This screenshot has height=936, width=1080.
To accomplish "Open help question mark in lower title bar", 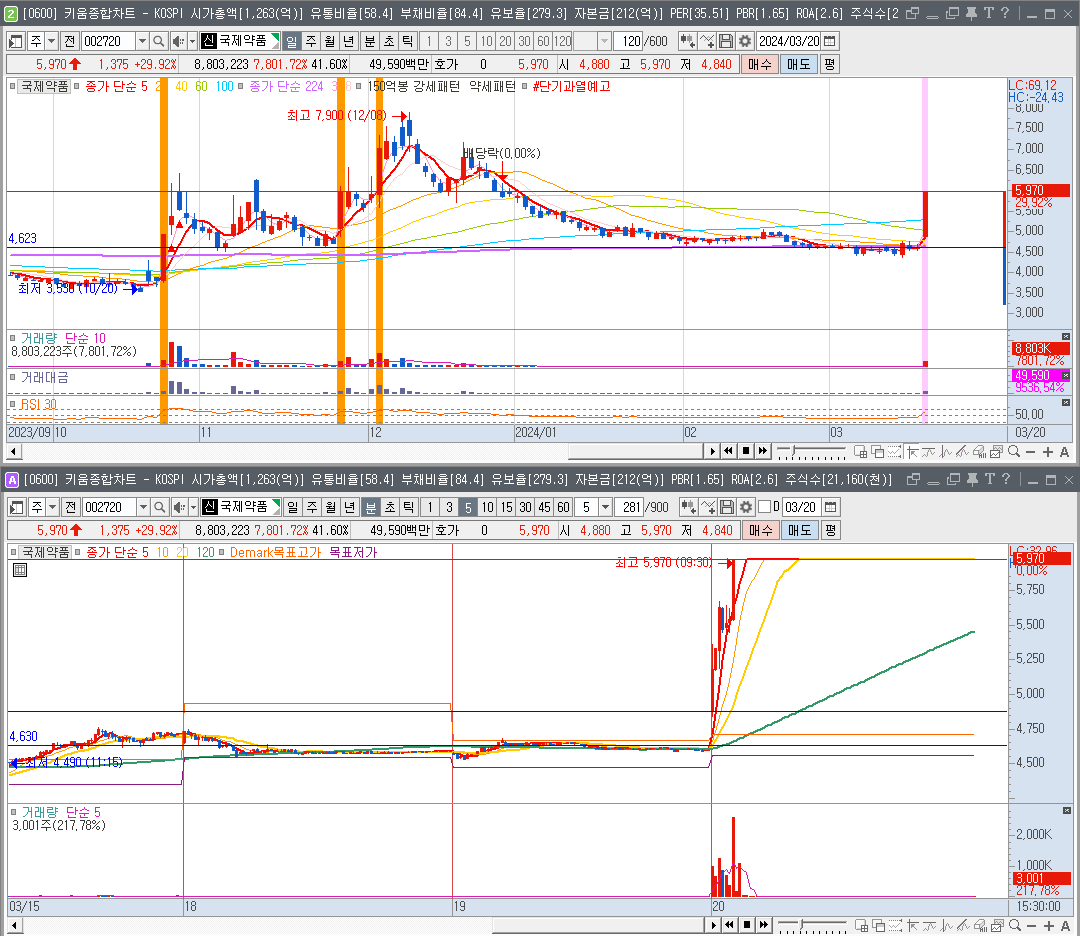I will [1006, 479].
